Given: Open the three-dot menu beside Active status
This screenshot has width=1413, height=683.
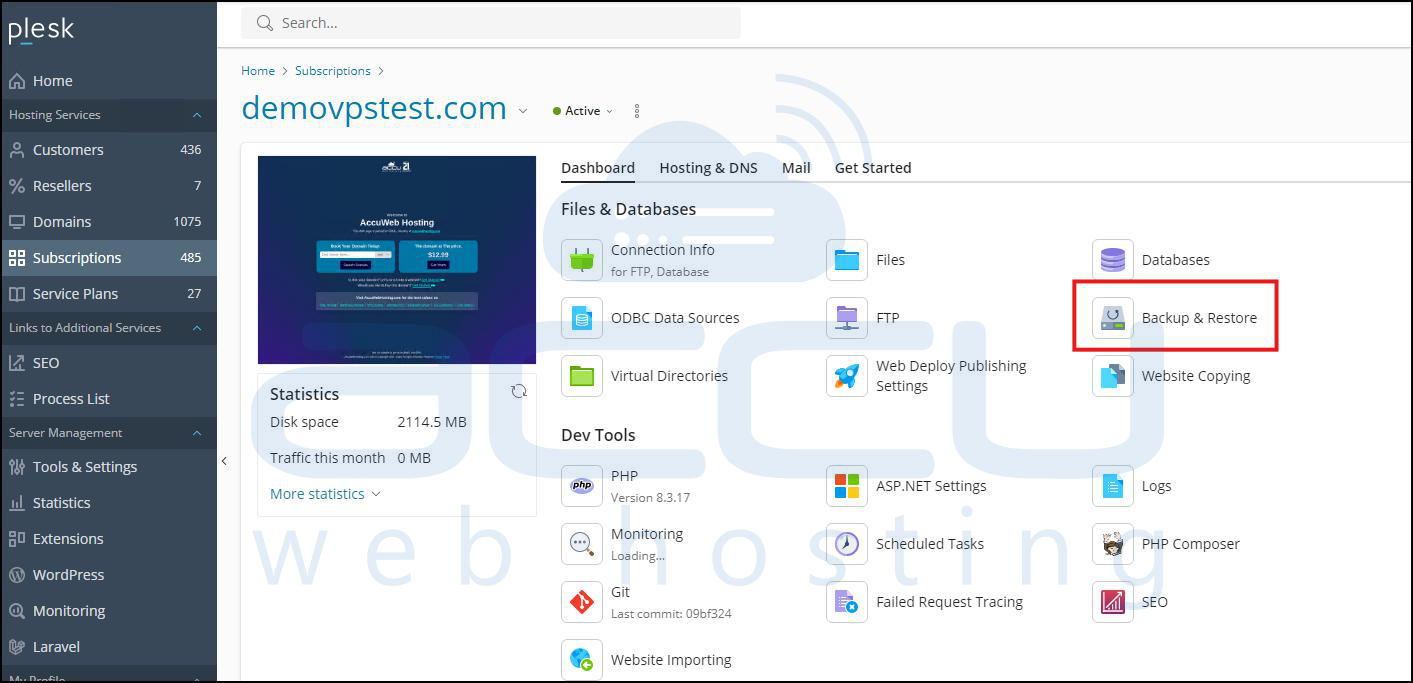Looking at the screenshot, I should (637, 111).
